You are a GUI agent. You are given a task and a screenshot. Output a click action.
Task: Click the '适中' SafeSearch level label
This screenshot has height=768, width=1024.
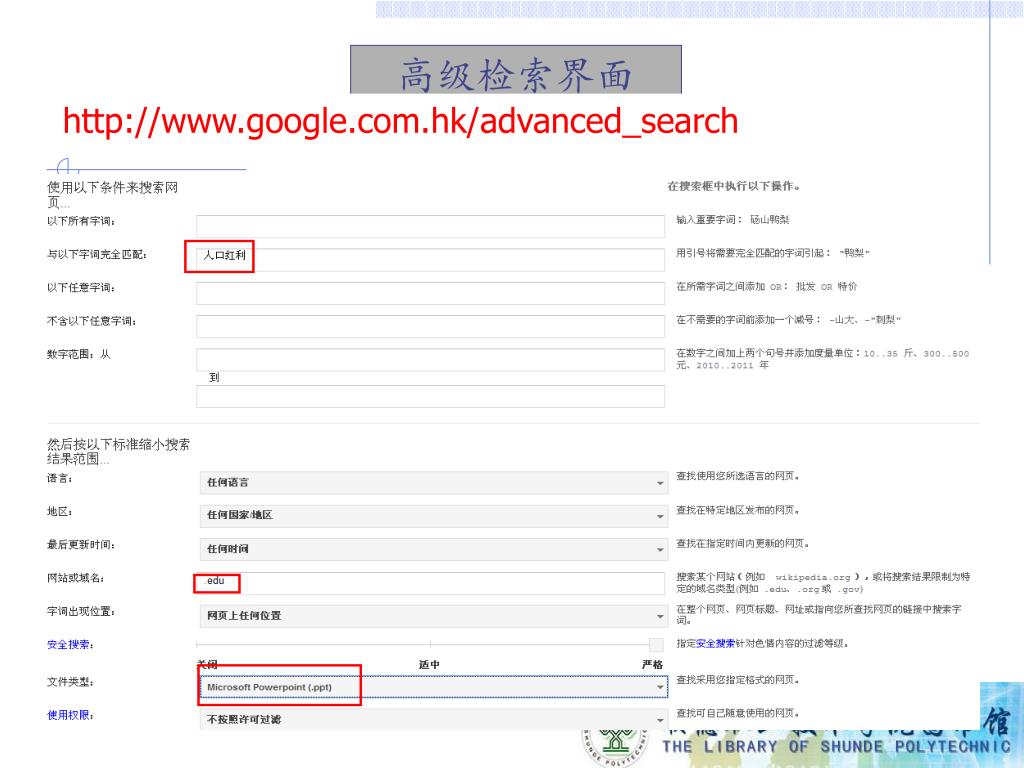pyautogui.click(x=429, y=664)
